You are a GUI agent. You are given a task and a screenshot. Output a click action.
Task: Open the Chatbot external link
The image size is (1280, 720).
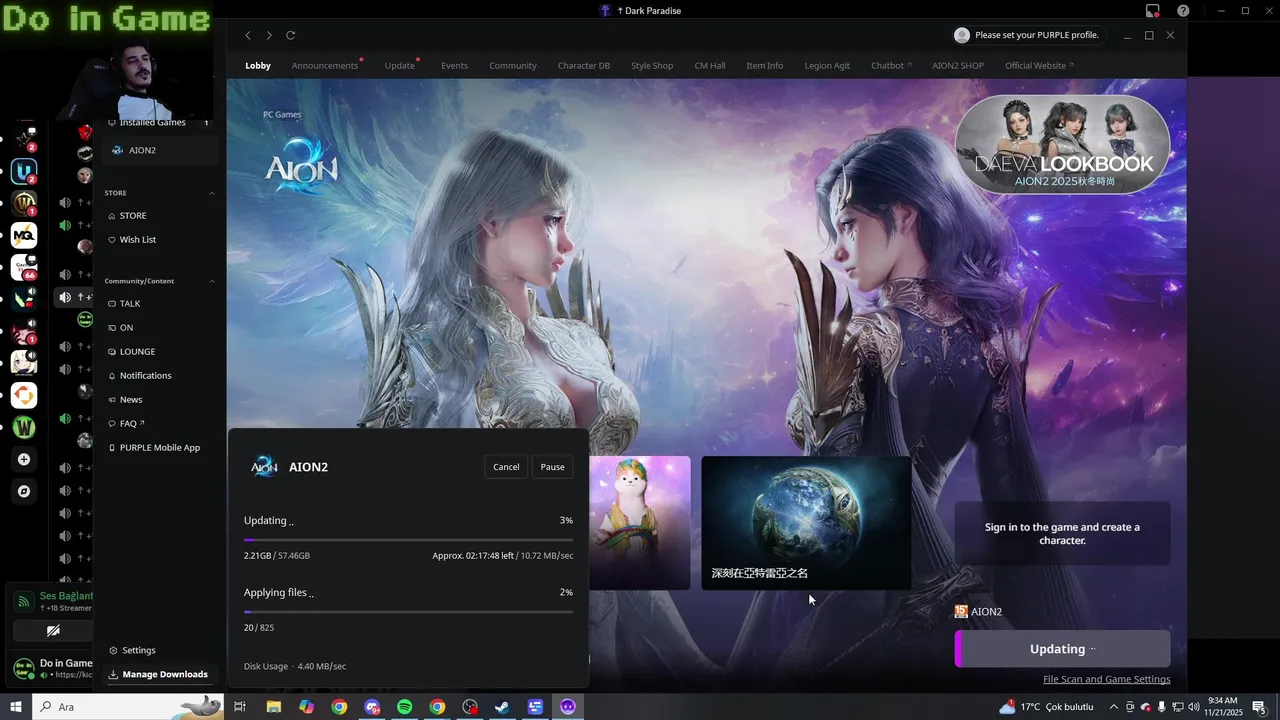click(891, 66)
